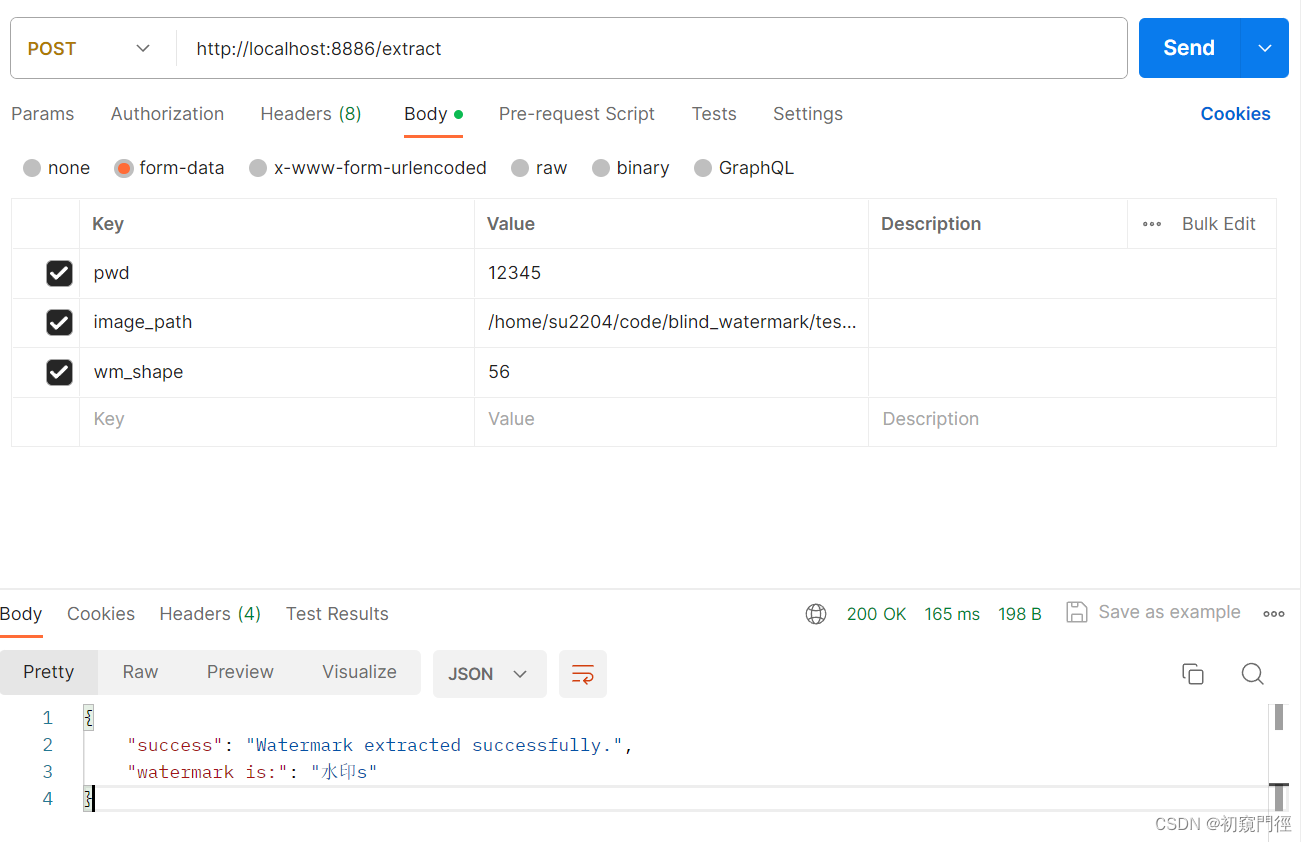1307x842 pixels.
Task: Select the GraphQL body type radio
Action: 703,168
